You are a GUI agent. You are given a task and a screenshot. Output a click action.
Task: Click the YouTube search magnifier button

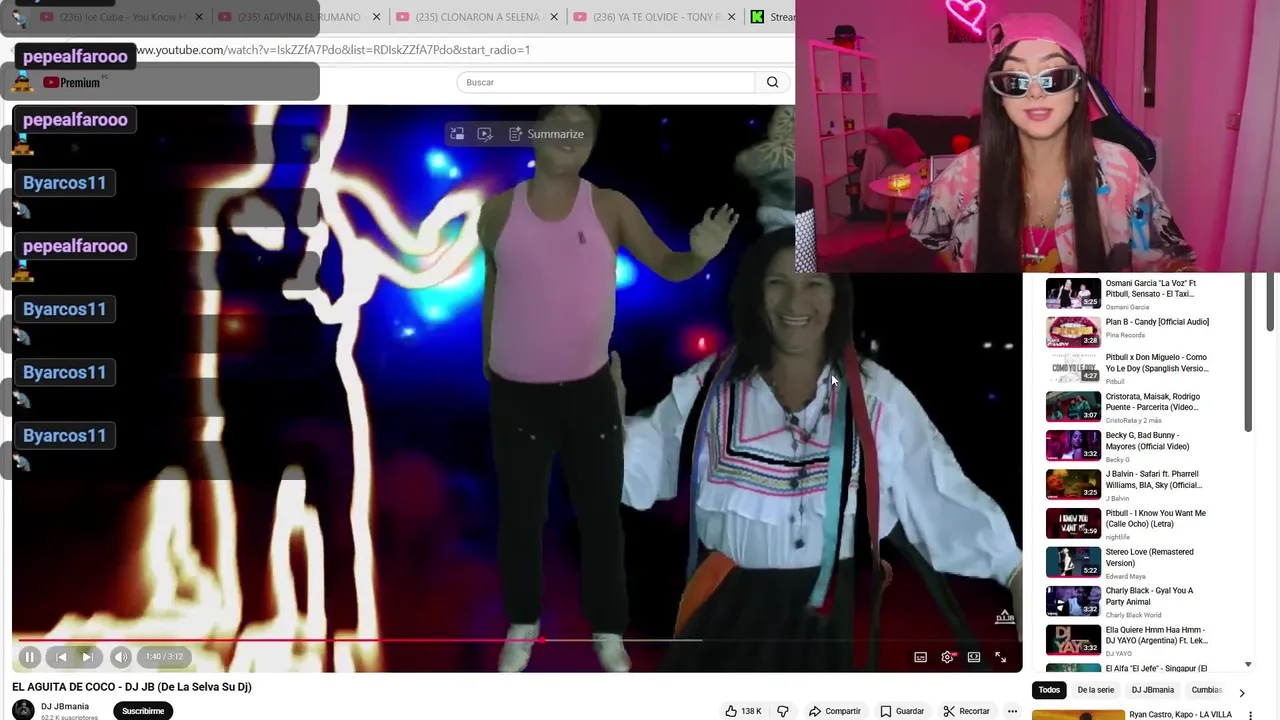(772, 82)
